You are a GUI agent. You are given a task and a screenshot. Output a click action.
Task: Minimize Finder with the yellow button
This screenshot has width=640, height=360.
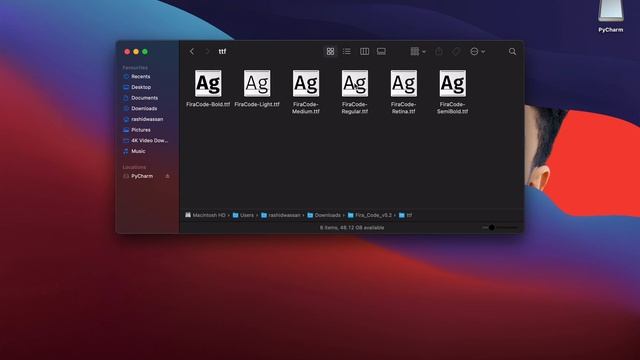pos(136,52)
